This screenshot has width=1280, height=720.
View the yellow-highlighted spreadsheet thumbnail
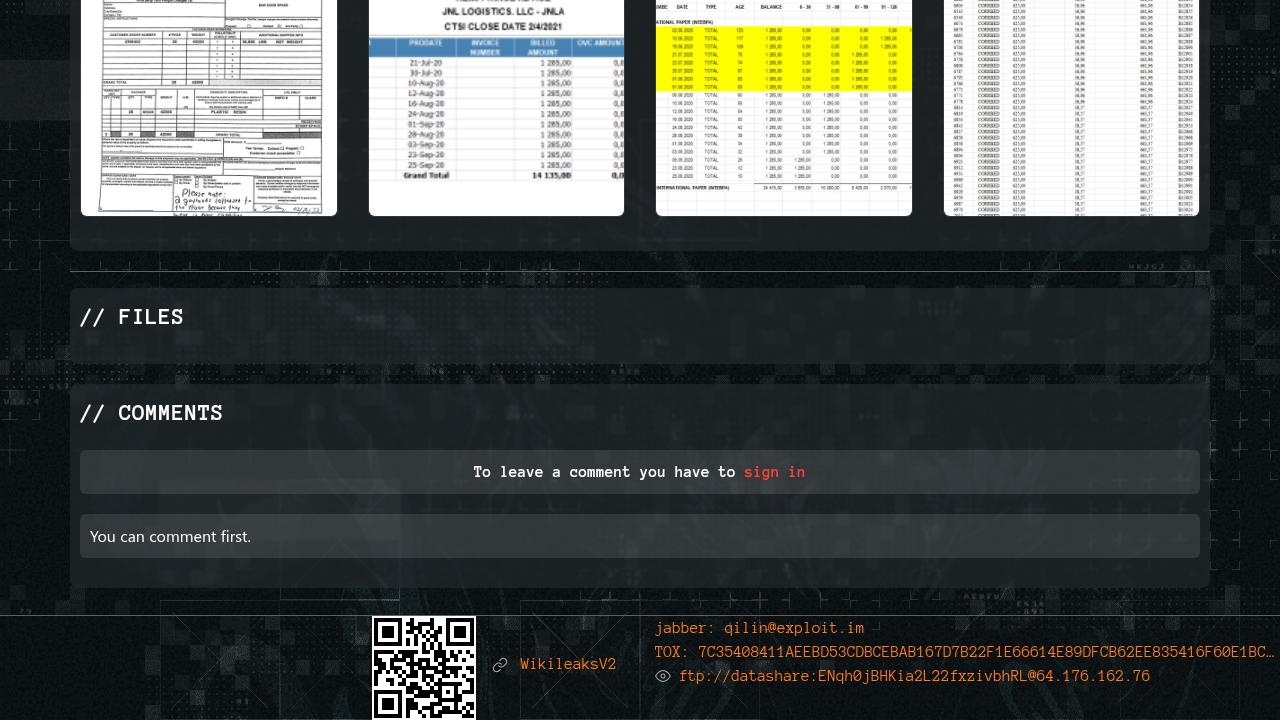pyautogui.click(x=784, y=107)
